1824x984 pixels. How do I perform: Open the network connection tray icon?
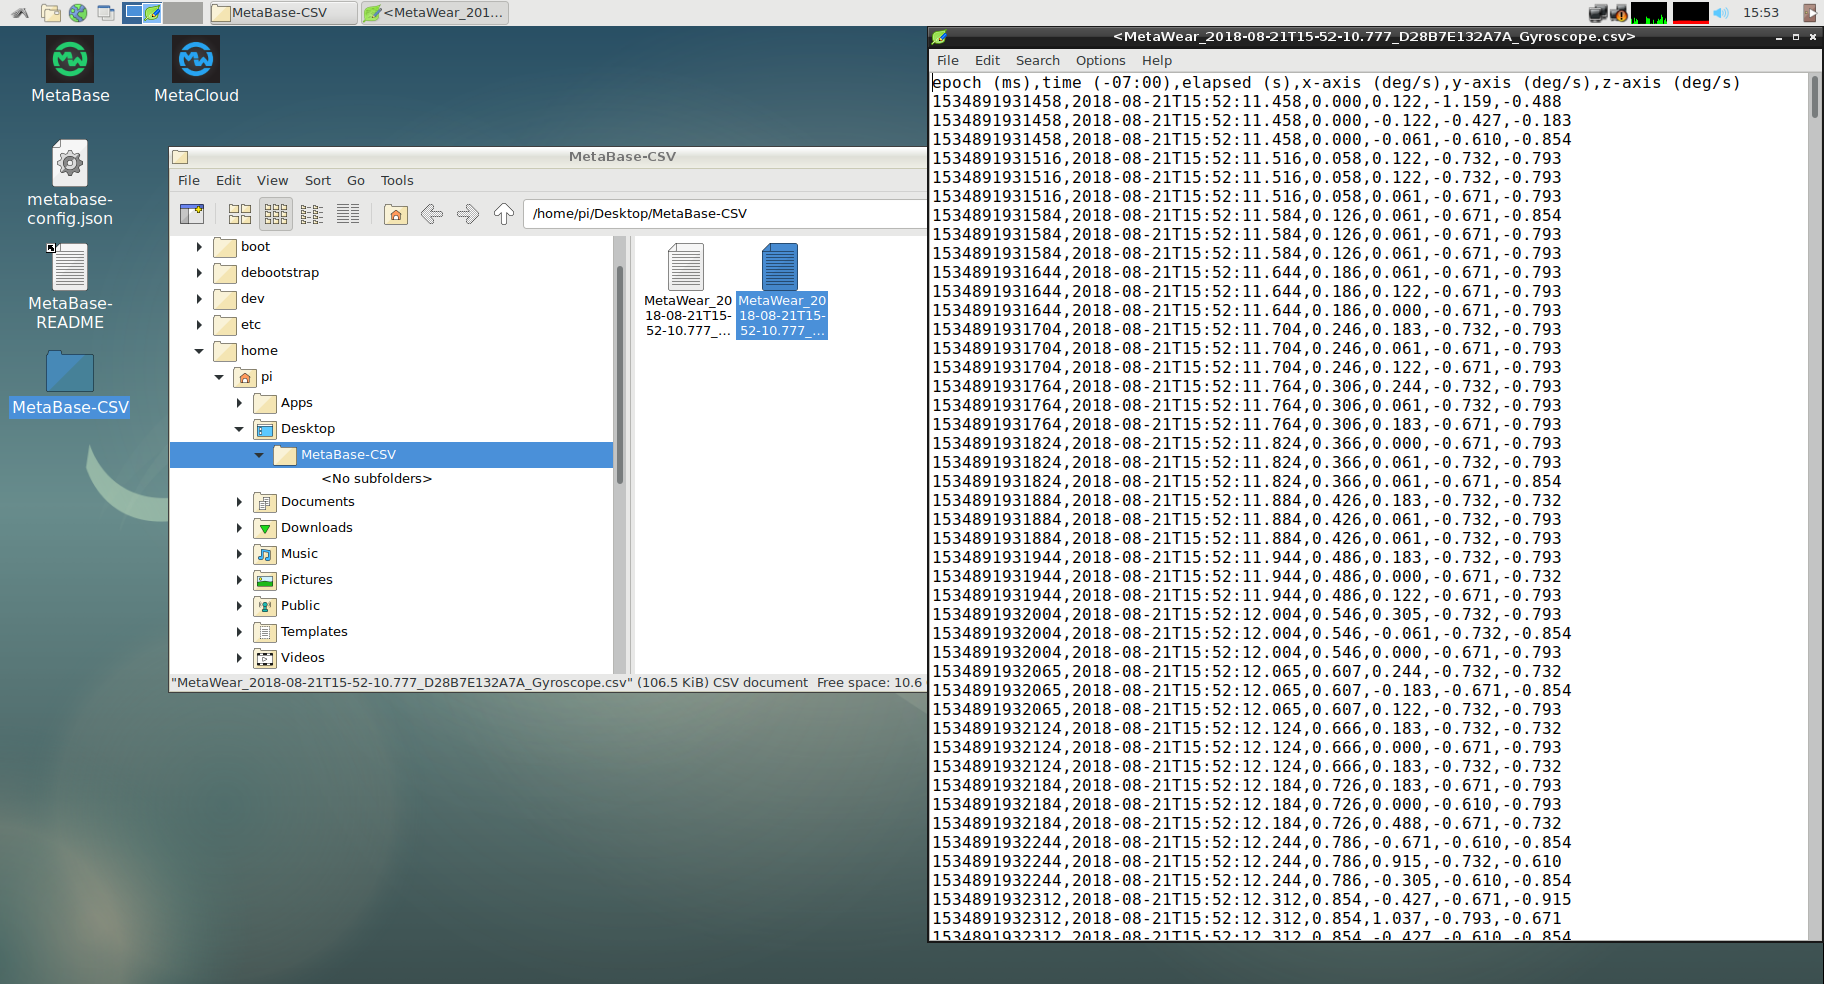point(1597,13)
